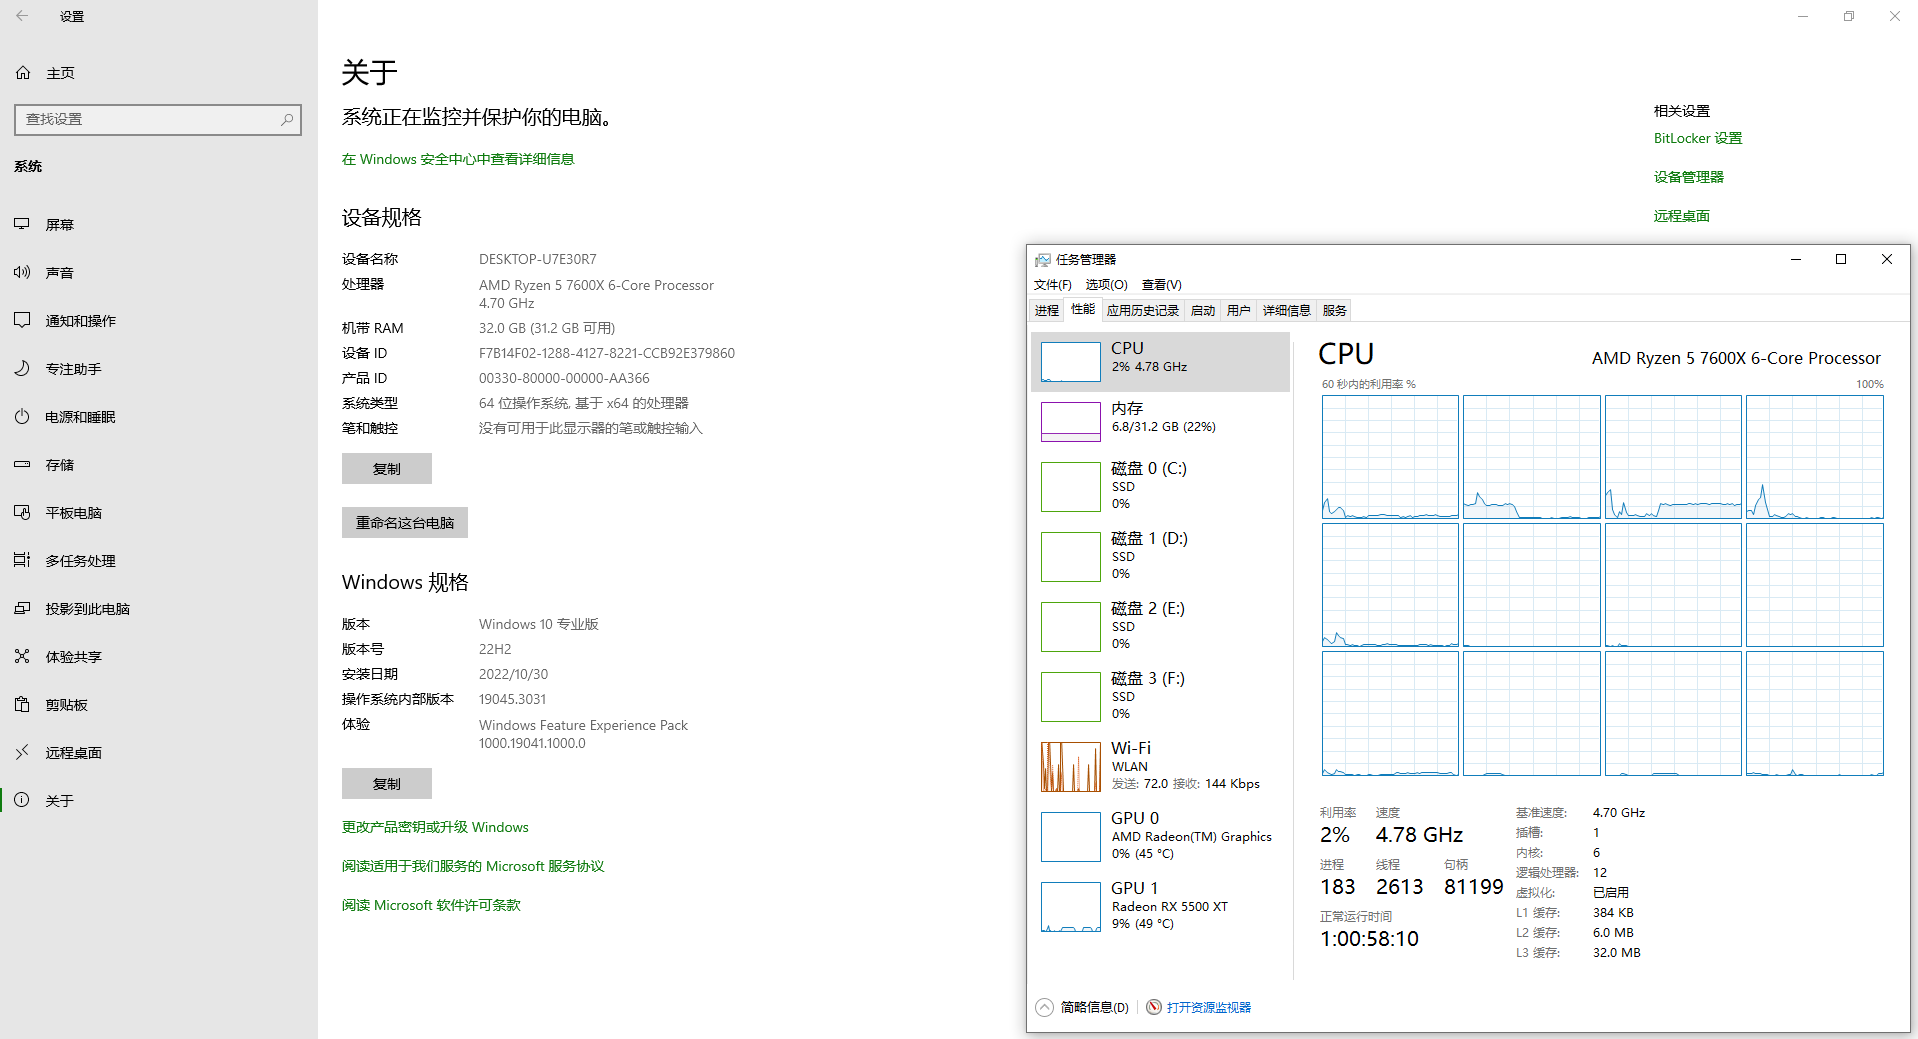
Task: Open the View (查看) menu
Action: pos(1161,285)
